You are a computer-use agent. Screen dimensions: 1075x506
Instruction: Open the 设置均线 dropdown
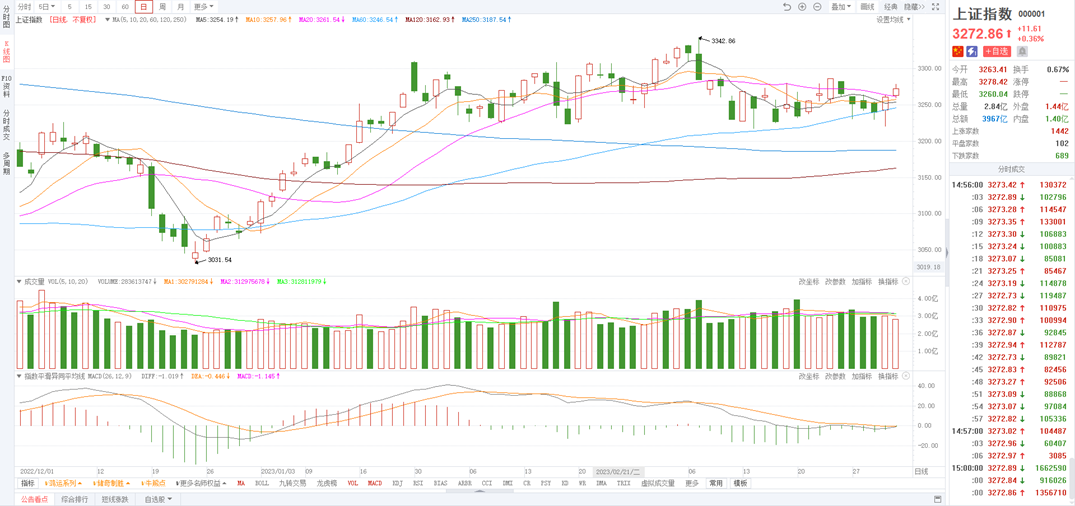click(x=893, y=19)
